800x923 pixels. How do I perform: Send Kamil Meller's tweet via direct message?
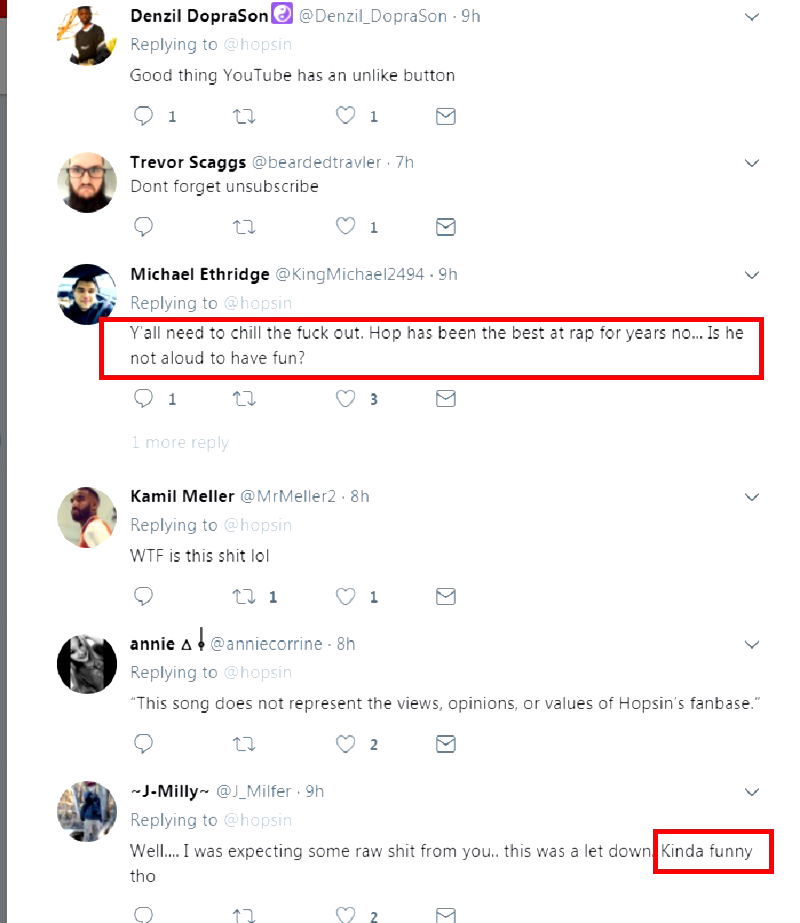click(446, 597)
